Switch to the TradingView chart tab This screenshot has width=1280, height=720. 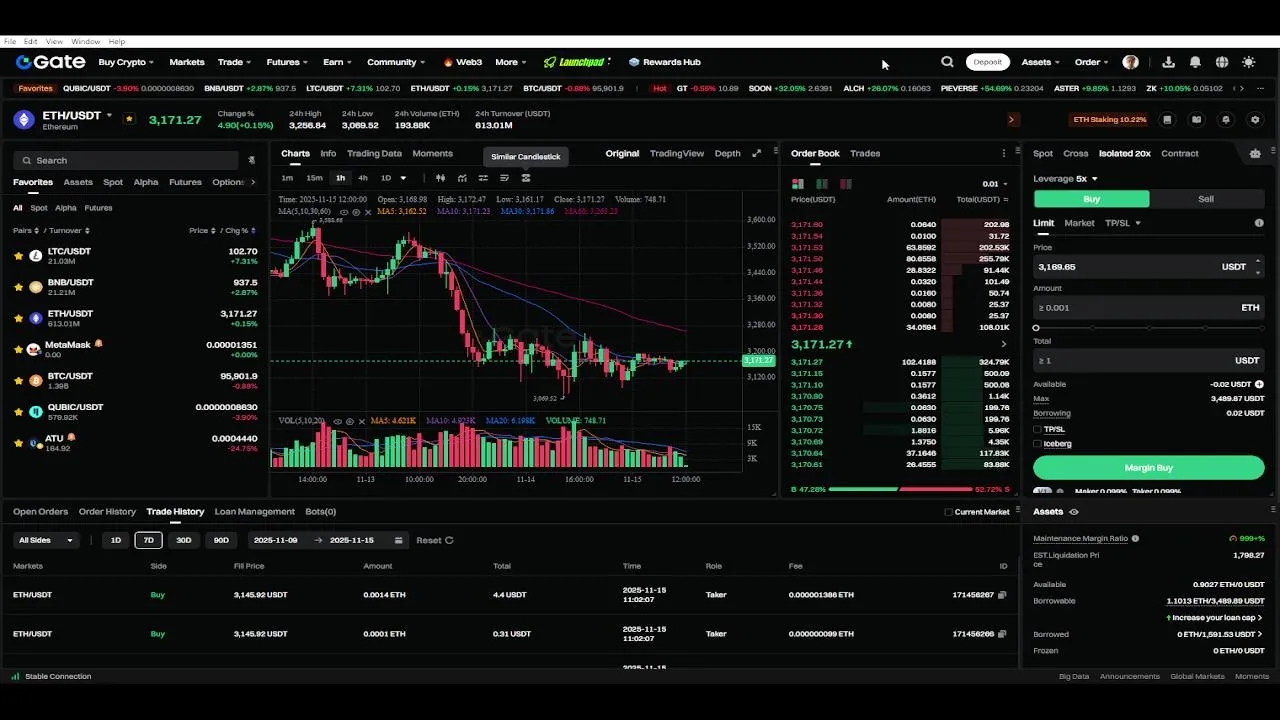coord(677,153)
